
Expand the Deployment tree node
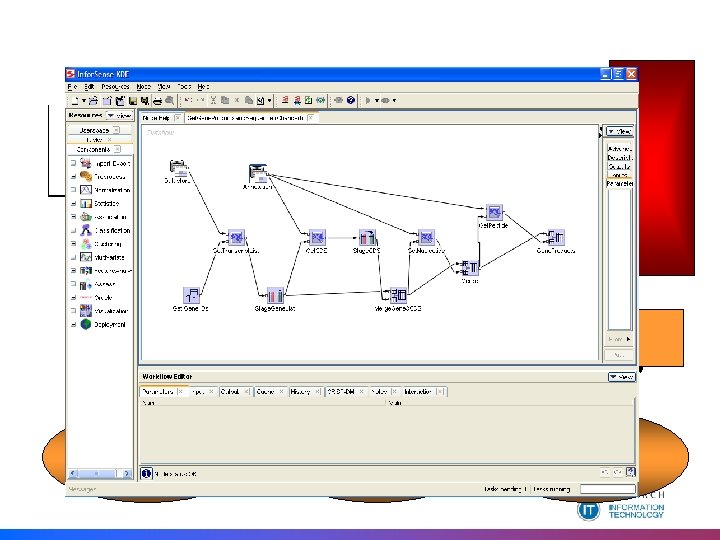pos(73,324)
